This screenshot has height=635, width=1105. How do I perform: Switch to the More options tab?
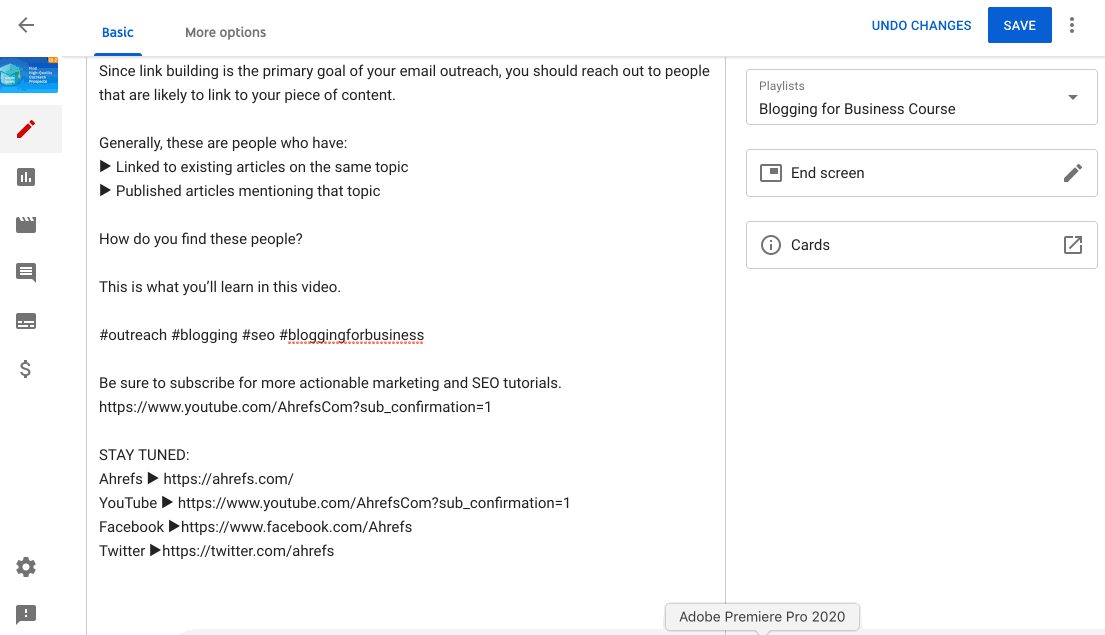225,32
